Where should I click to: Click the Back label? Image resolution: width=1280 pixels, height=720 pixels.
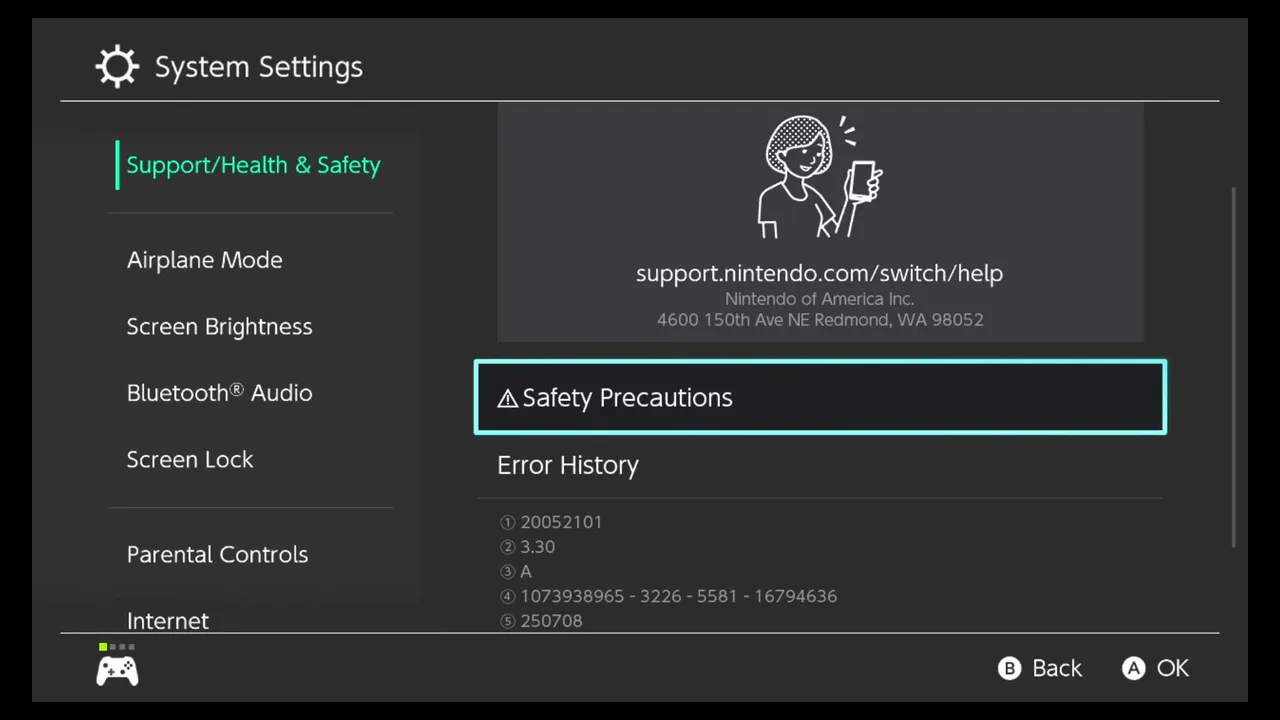click(x=1056, y=668)
